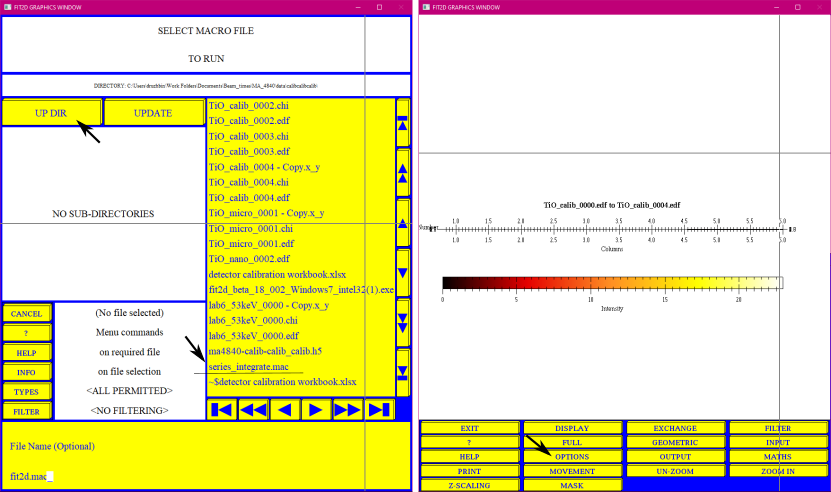Click the intensity color scale bar
The width and height of the screenshot is (831, 492).
(612, 283)
